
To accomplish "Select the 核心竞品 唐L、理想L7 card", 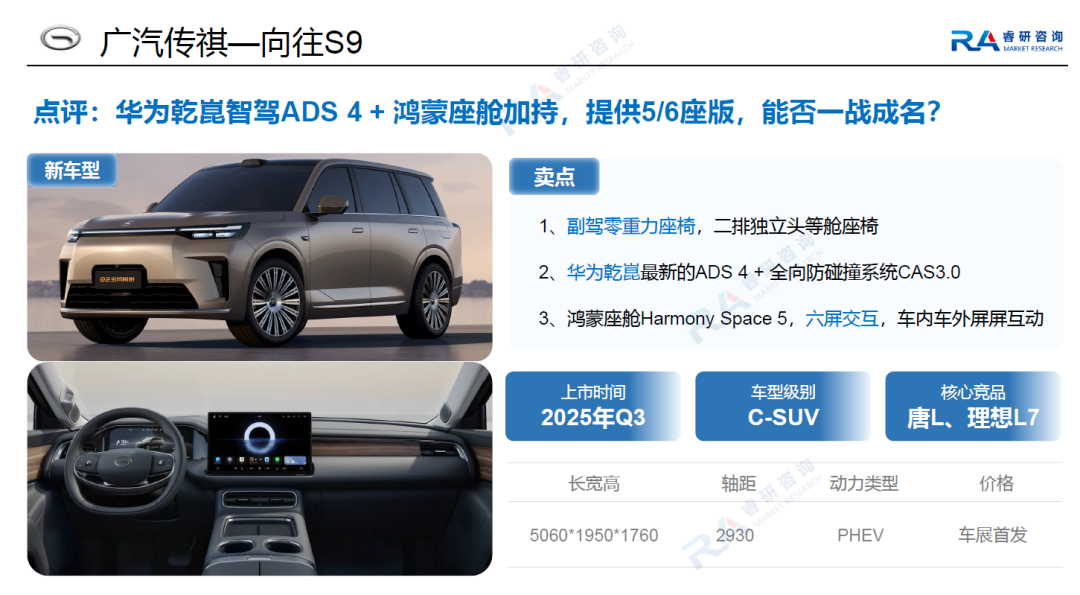I will (973, 406).
